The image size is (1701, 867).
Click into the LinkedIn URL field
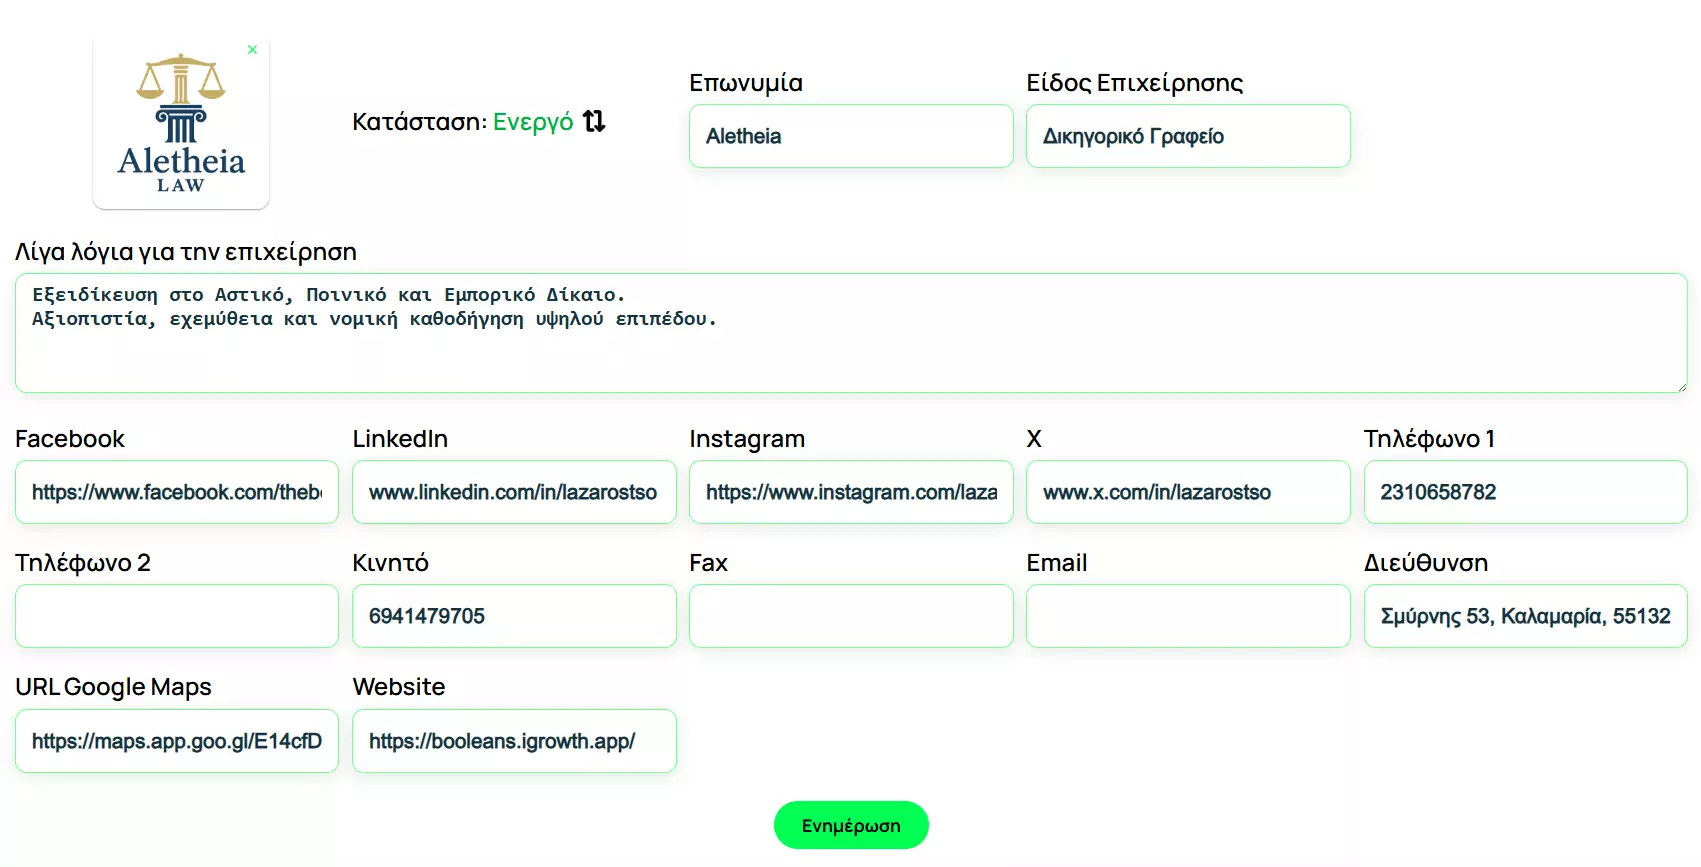(513, 492)
